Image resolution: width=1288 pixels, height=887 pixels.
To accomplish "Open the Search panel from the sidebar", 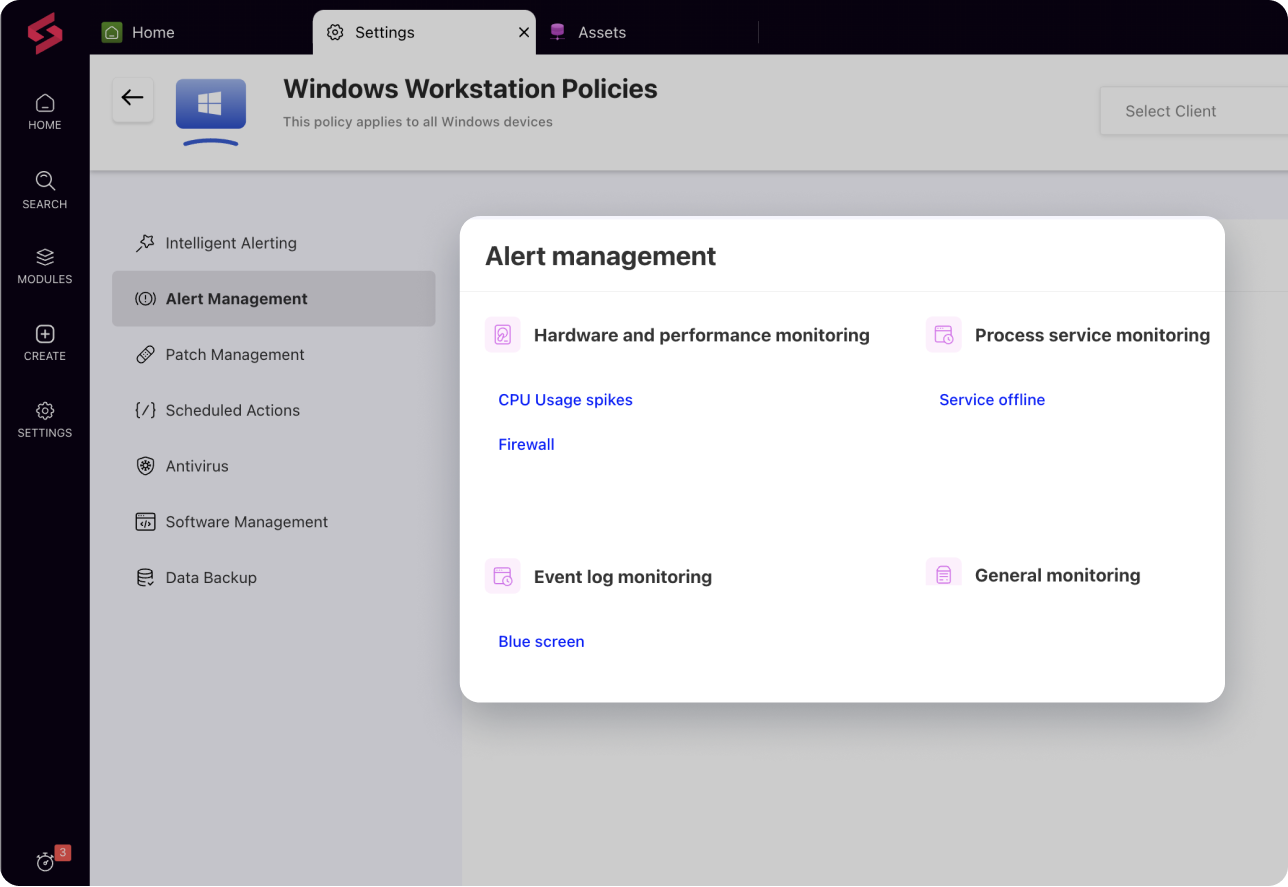I will (x=44, y=190).
